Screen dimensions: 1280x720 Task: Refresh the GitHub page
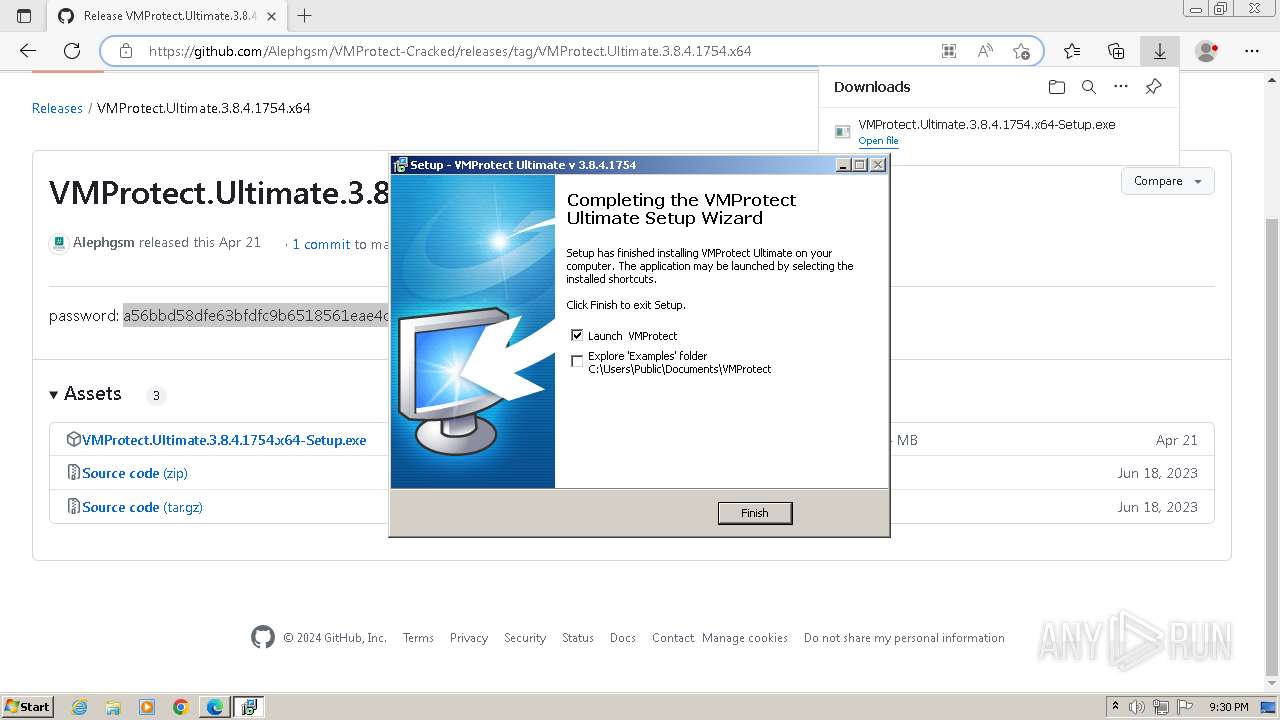pos(72,51)
